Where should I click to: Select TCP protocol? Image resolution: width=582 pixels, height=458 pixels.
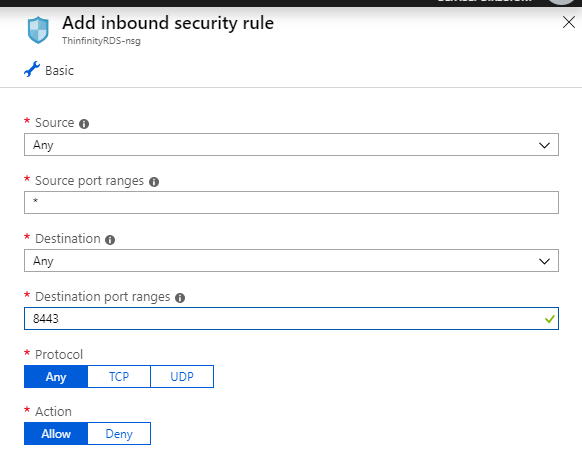click(119, 377)
